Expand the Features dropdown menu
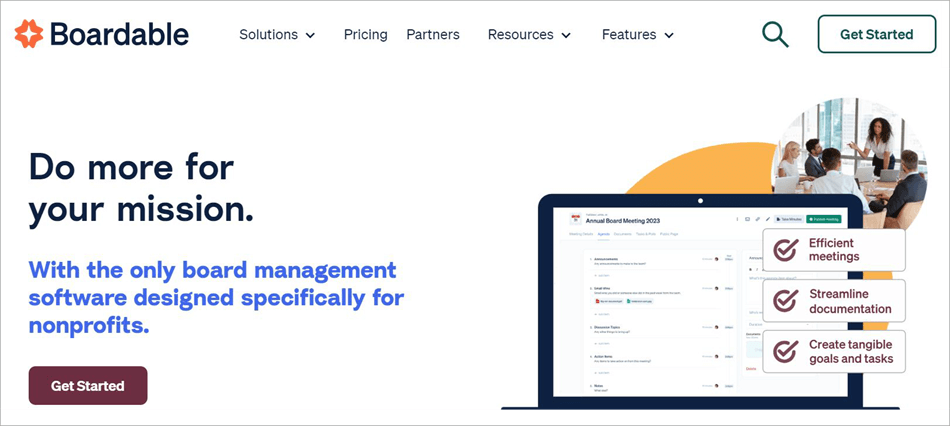Viewport: 950px width, 426px height. tap(638, 35)
